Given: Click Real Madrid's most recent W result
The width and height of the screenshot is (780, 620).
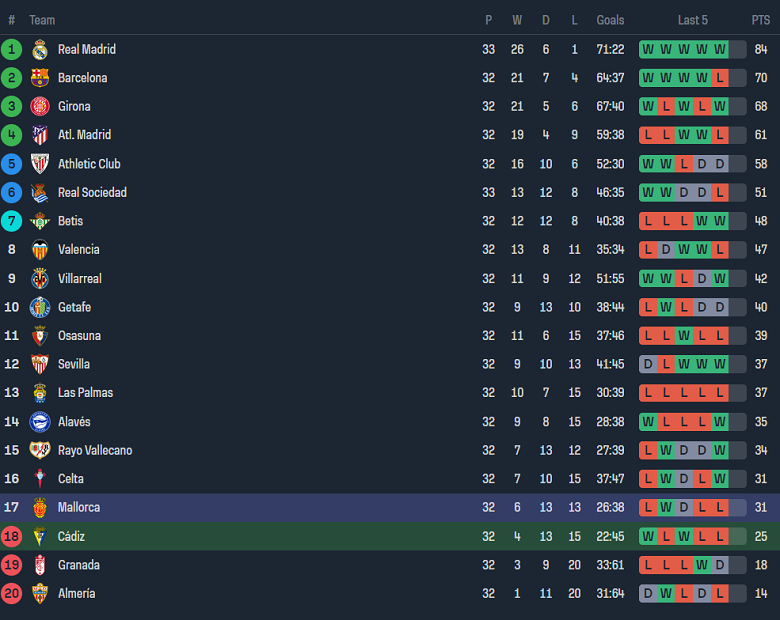Looking at the screenshot, I should coord(720,49).
